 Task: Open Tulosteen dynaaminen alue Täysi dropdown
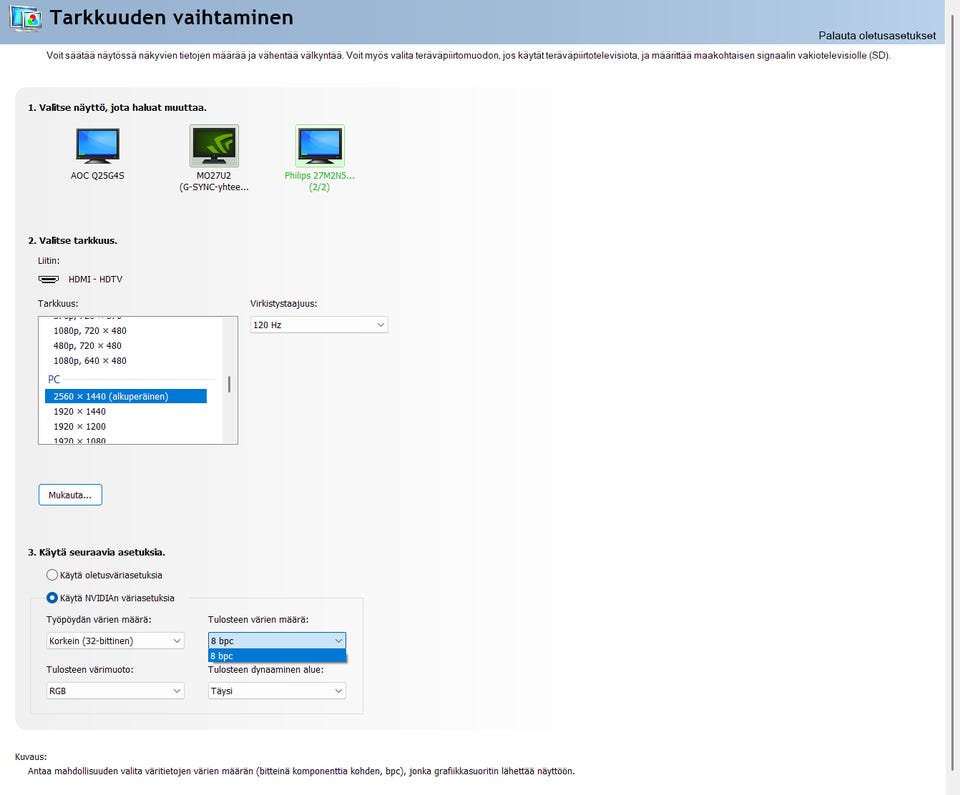pyautogui.click(x=277, y=691)
